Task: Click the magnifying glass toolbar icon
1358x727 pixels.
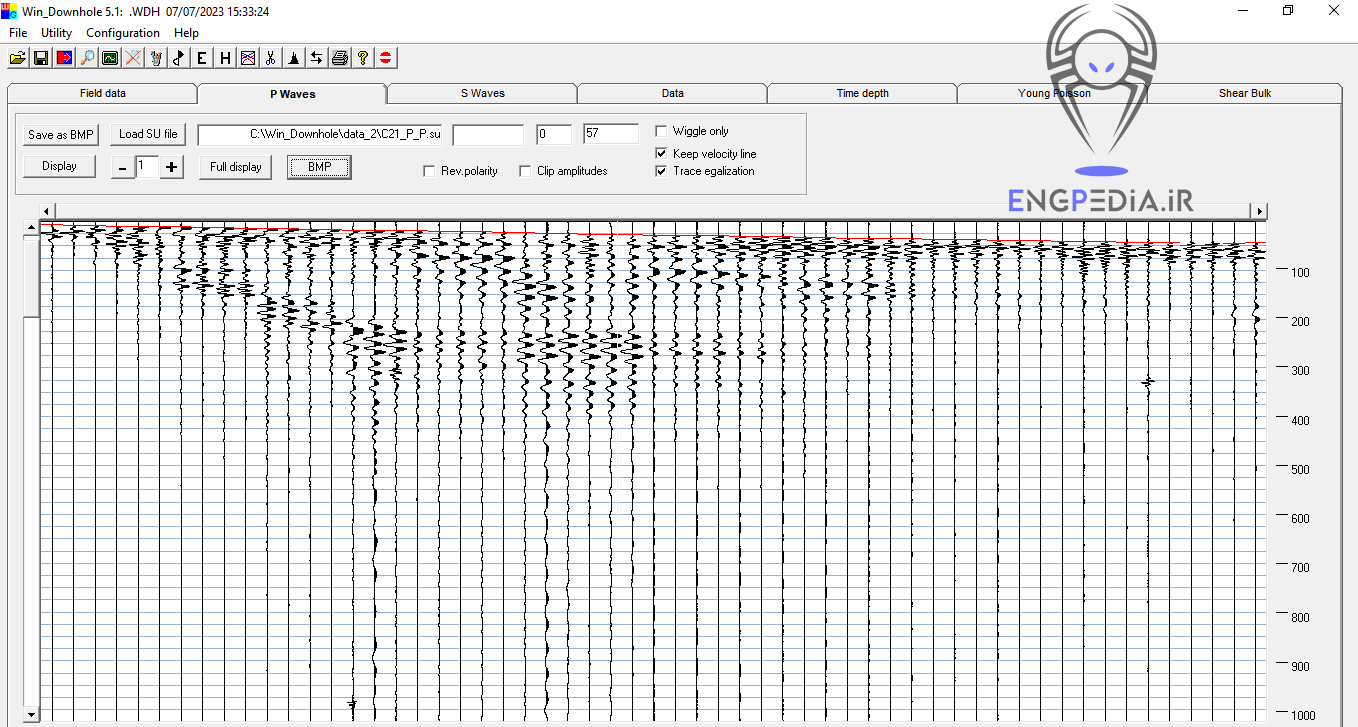Action: 88,58
